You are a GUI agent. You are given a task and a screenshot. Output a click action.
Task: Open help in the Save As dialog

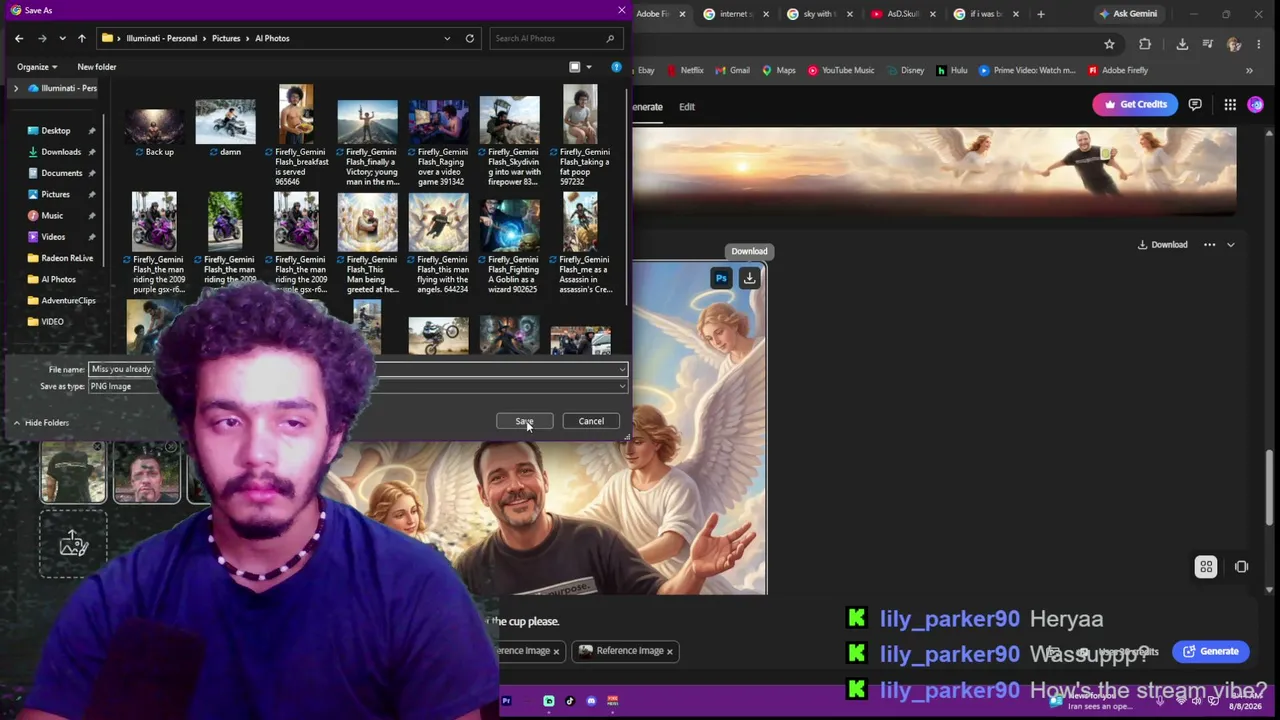pyautogui.click(x=616, y=67)
